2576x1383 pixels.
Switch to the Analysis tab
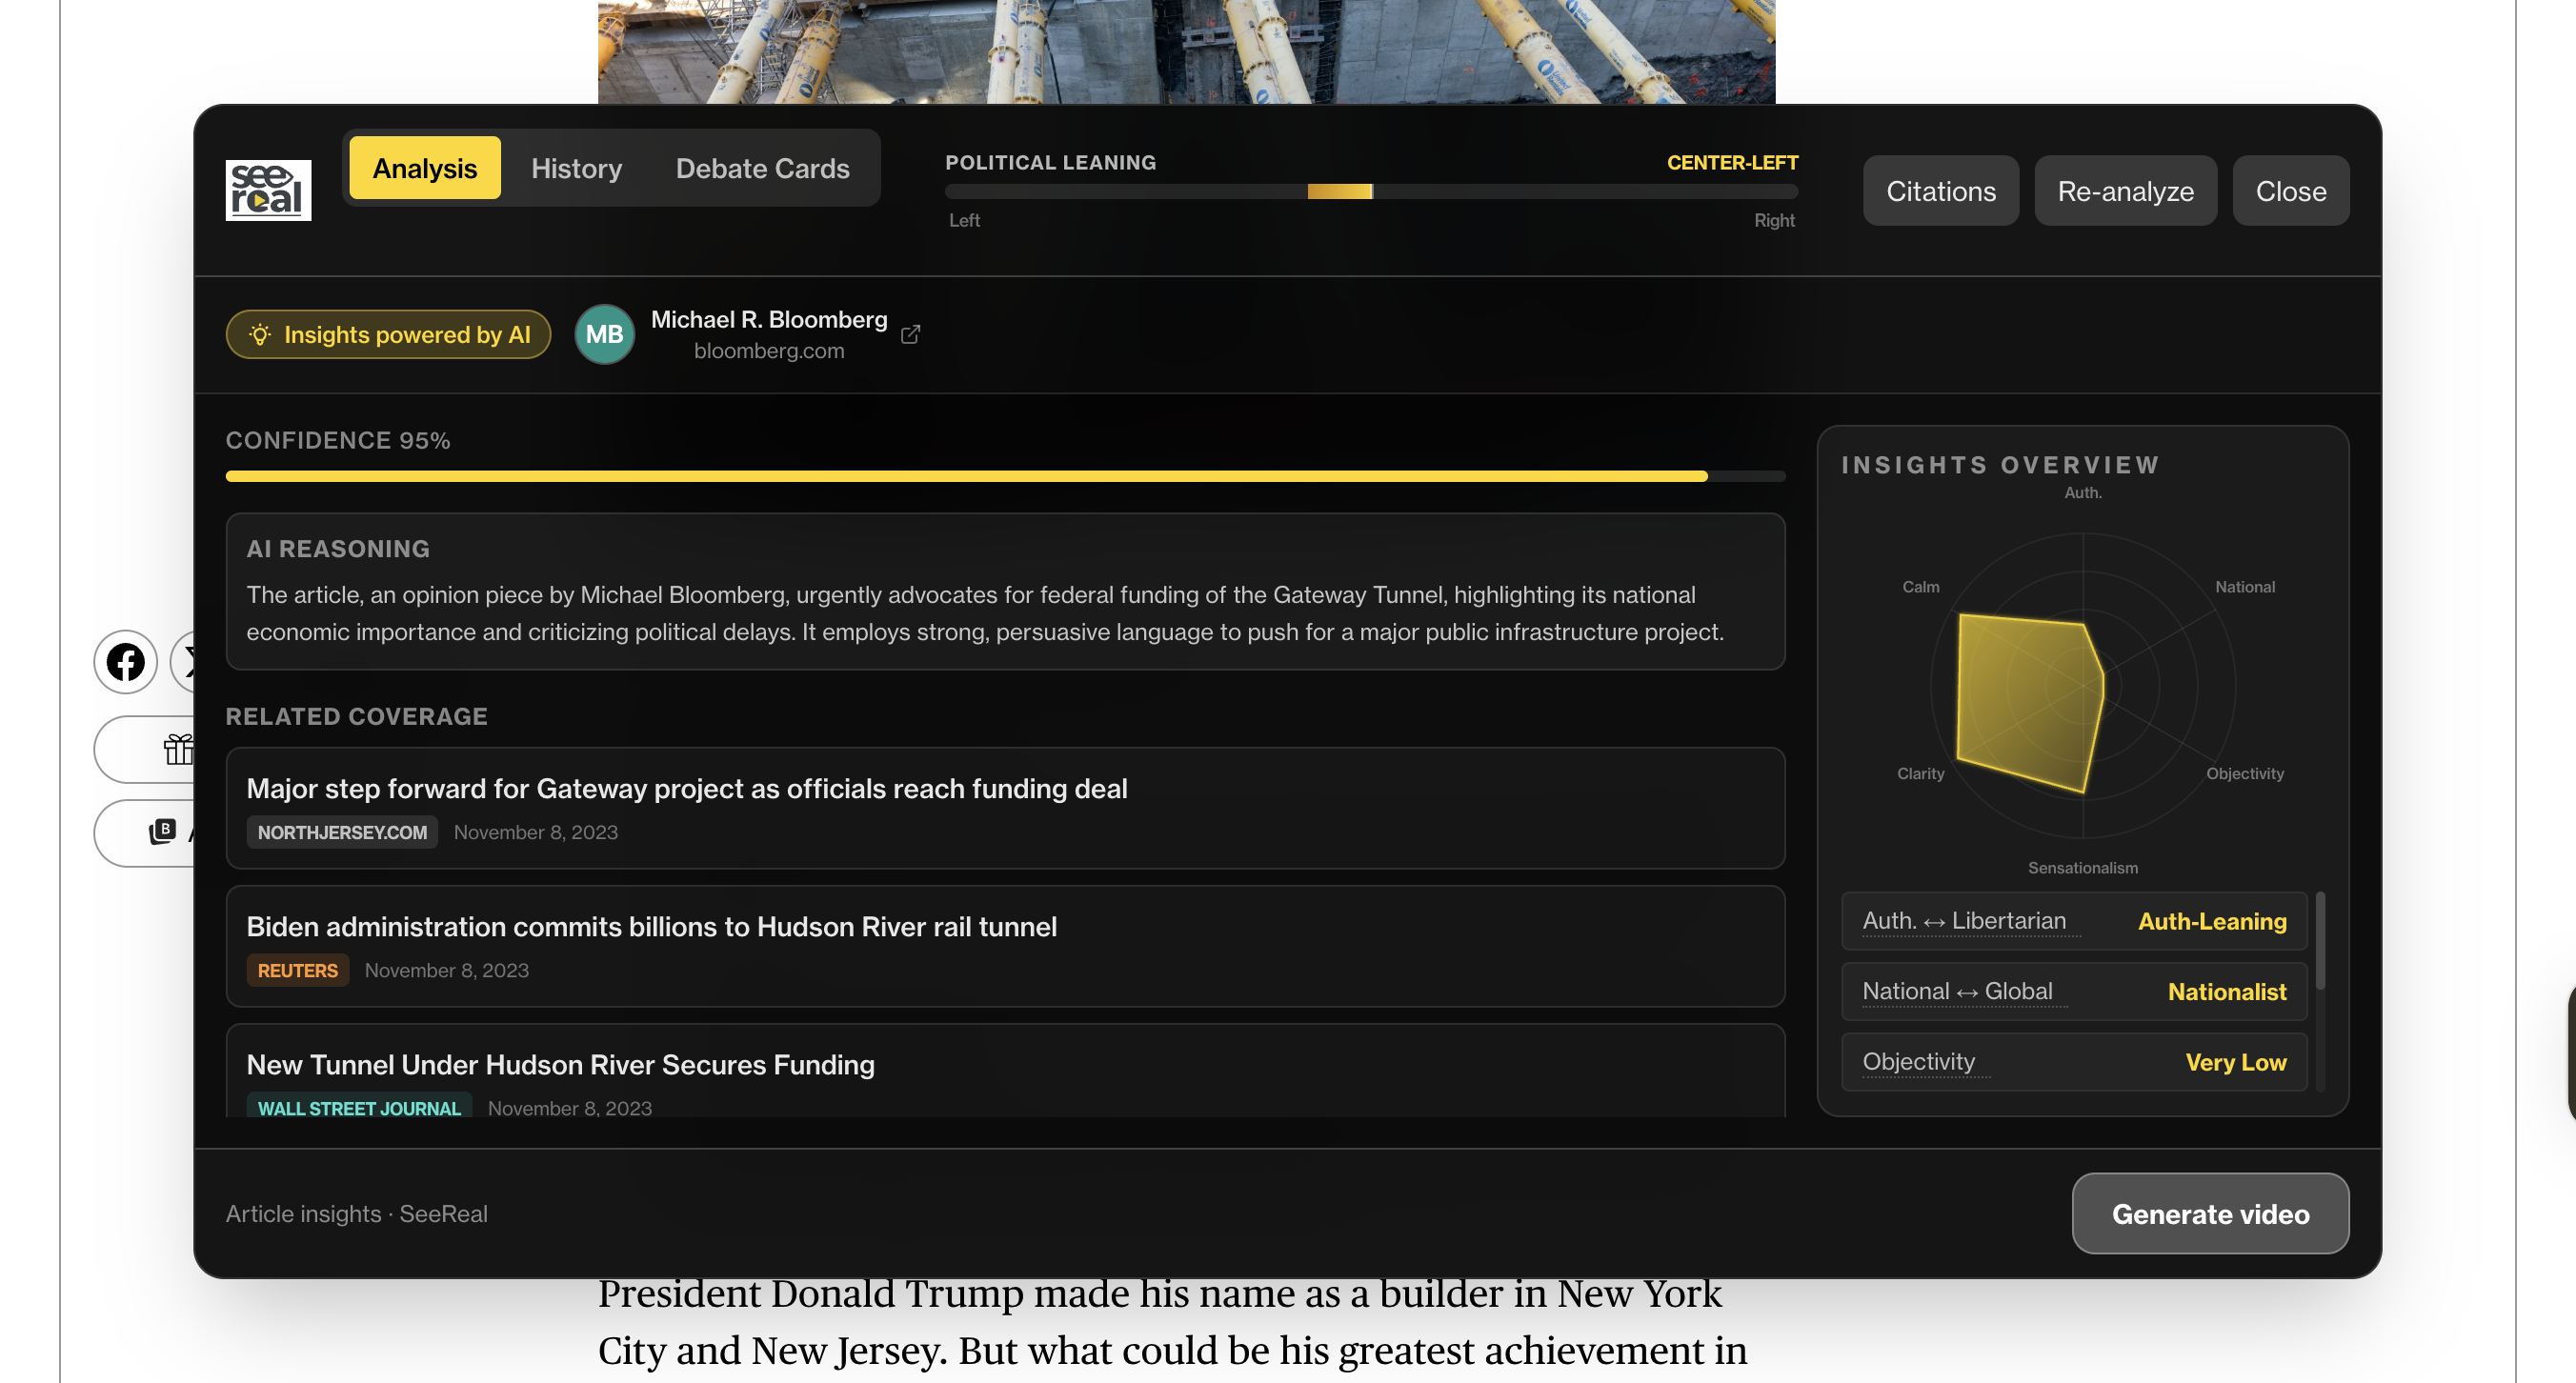pyautogui.click(x=424, y=168)
